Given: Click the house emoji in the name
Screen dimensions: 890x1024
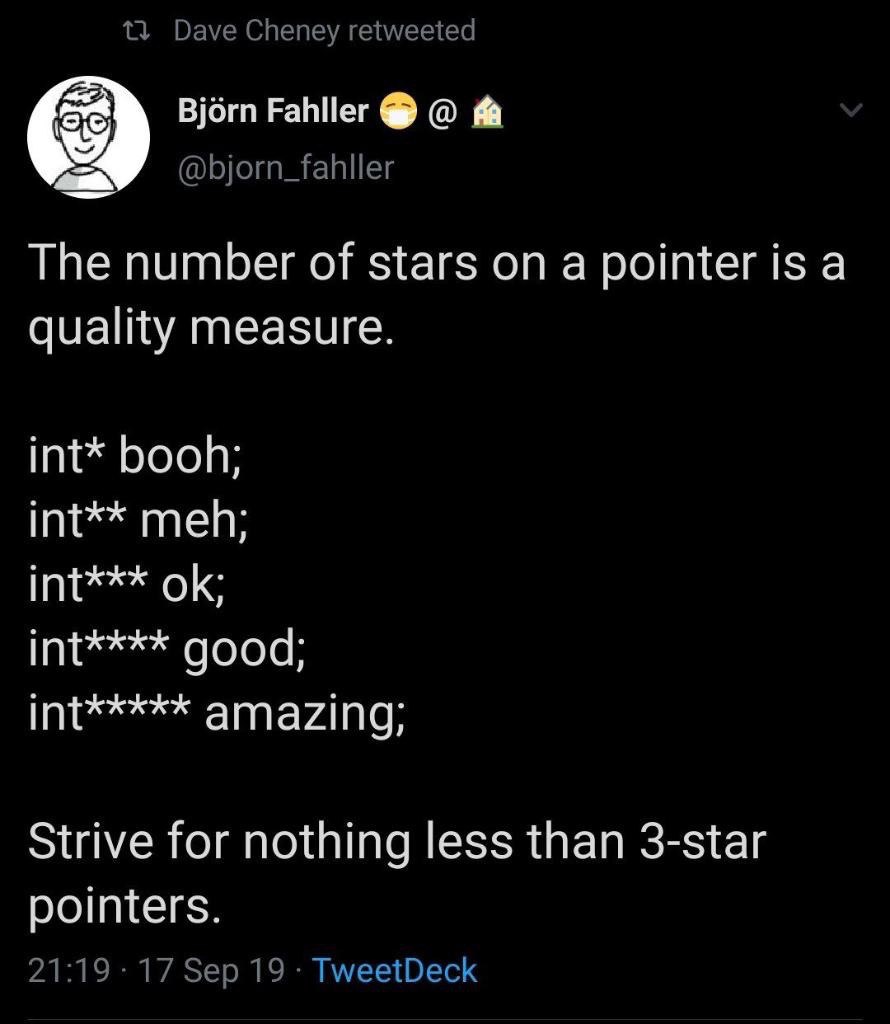Looking at the screenshot, I should [486, 113].
